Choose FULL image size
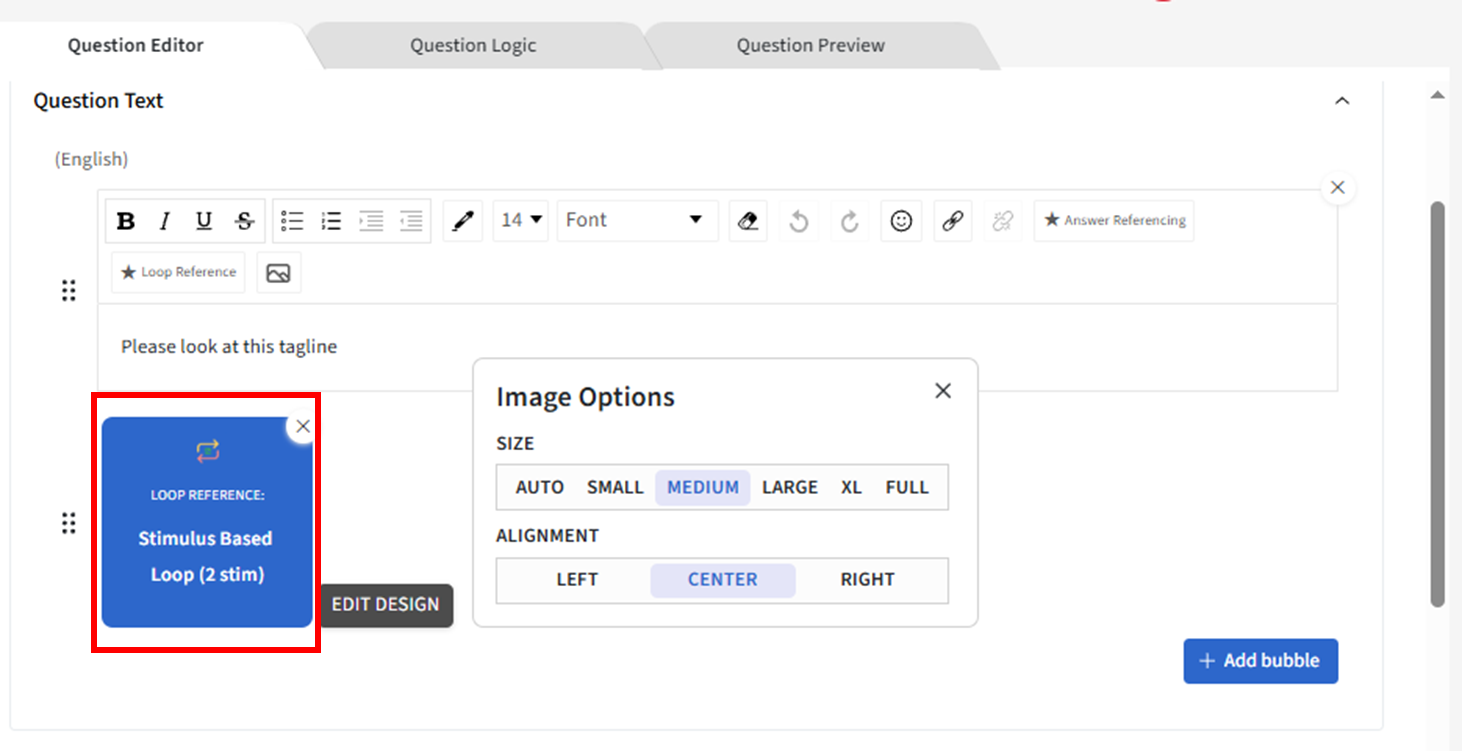The width and height of the screenshot is (1462, 751). (907, 488)
